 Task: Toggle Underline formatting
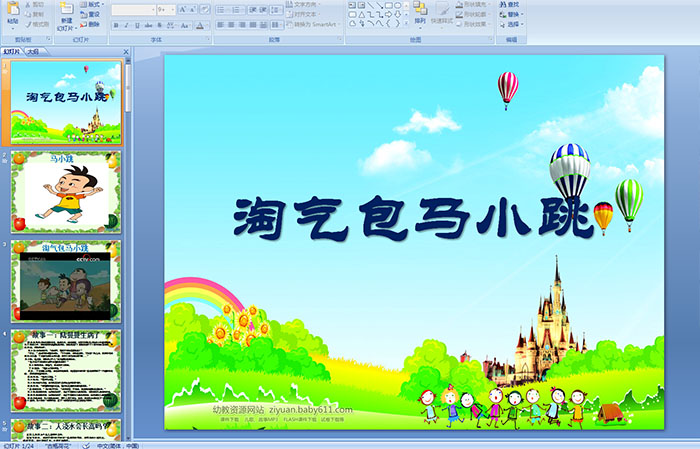point(137,25)
